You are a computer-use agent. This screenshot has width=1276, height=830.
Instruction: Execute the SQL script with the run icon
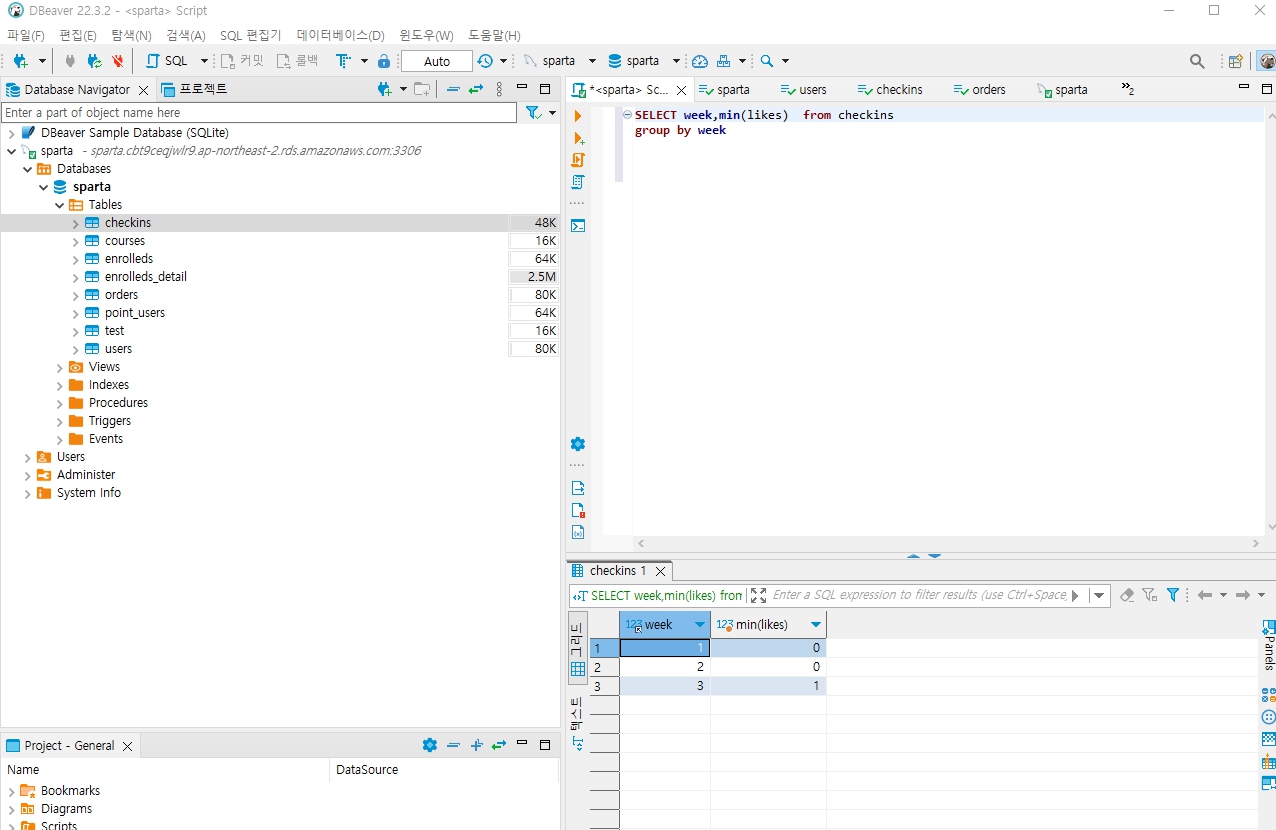point(578,114)
